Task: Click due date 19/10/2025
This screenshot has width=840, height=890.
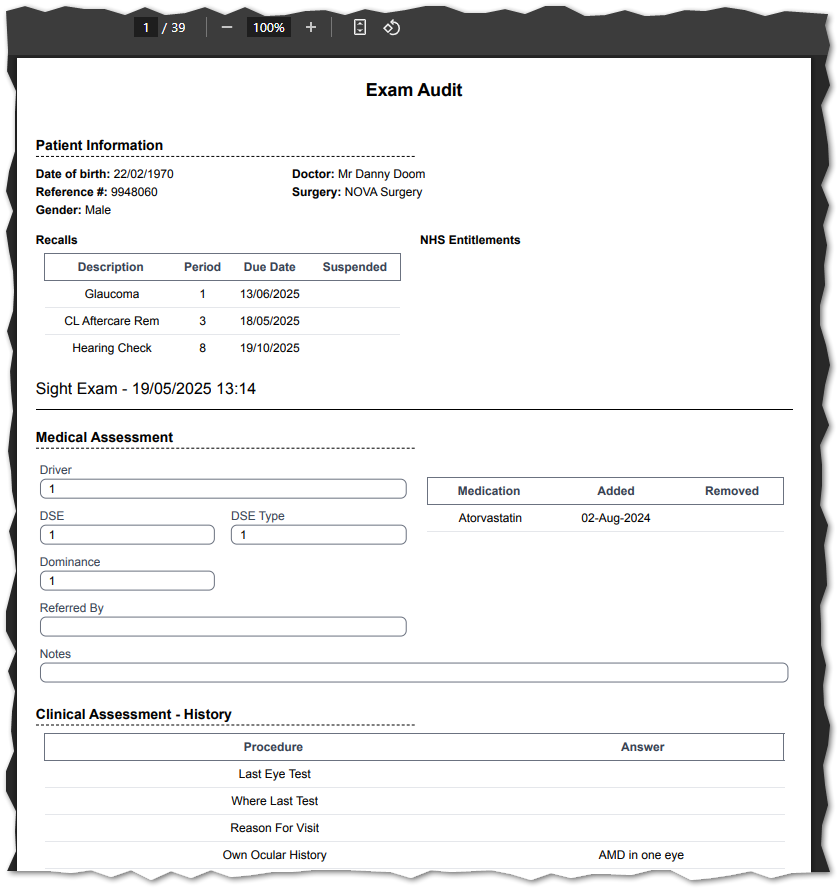Action: pos(270,348)
